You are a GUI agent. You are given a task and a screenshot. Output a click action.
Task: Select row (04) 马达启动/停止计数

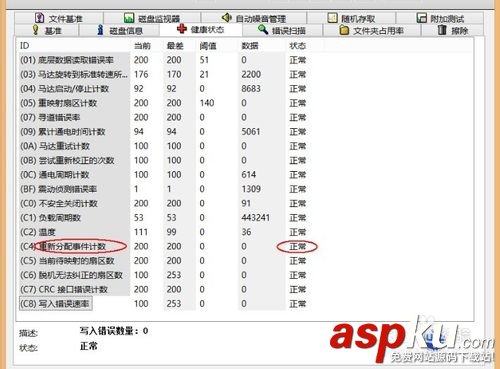(x=163, y=89)
